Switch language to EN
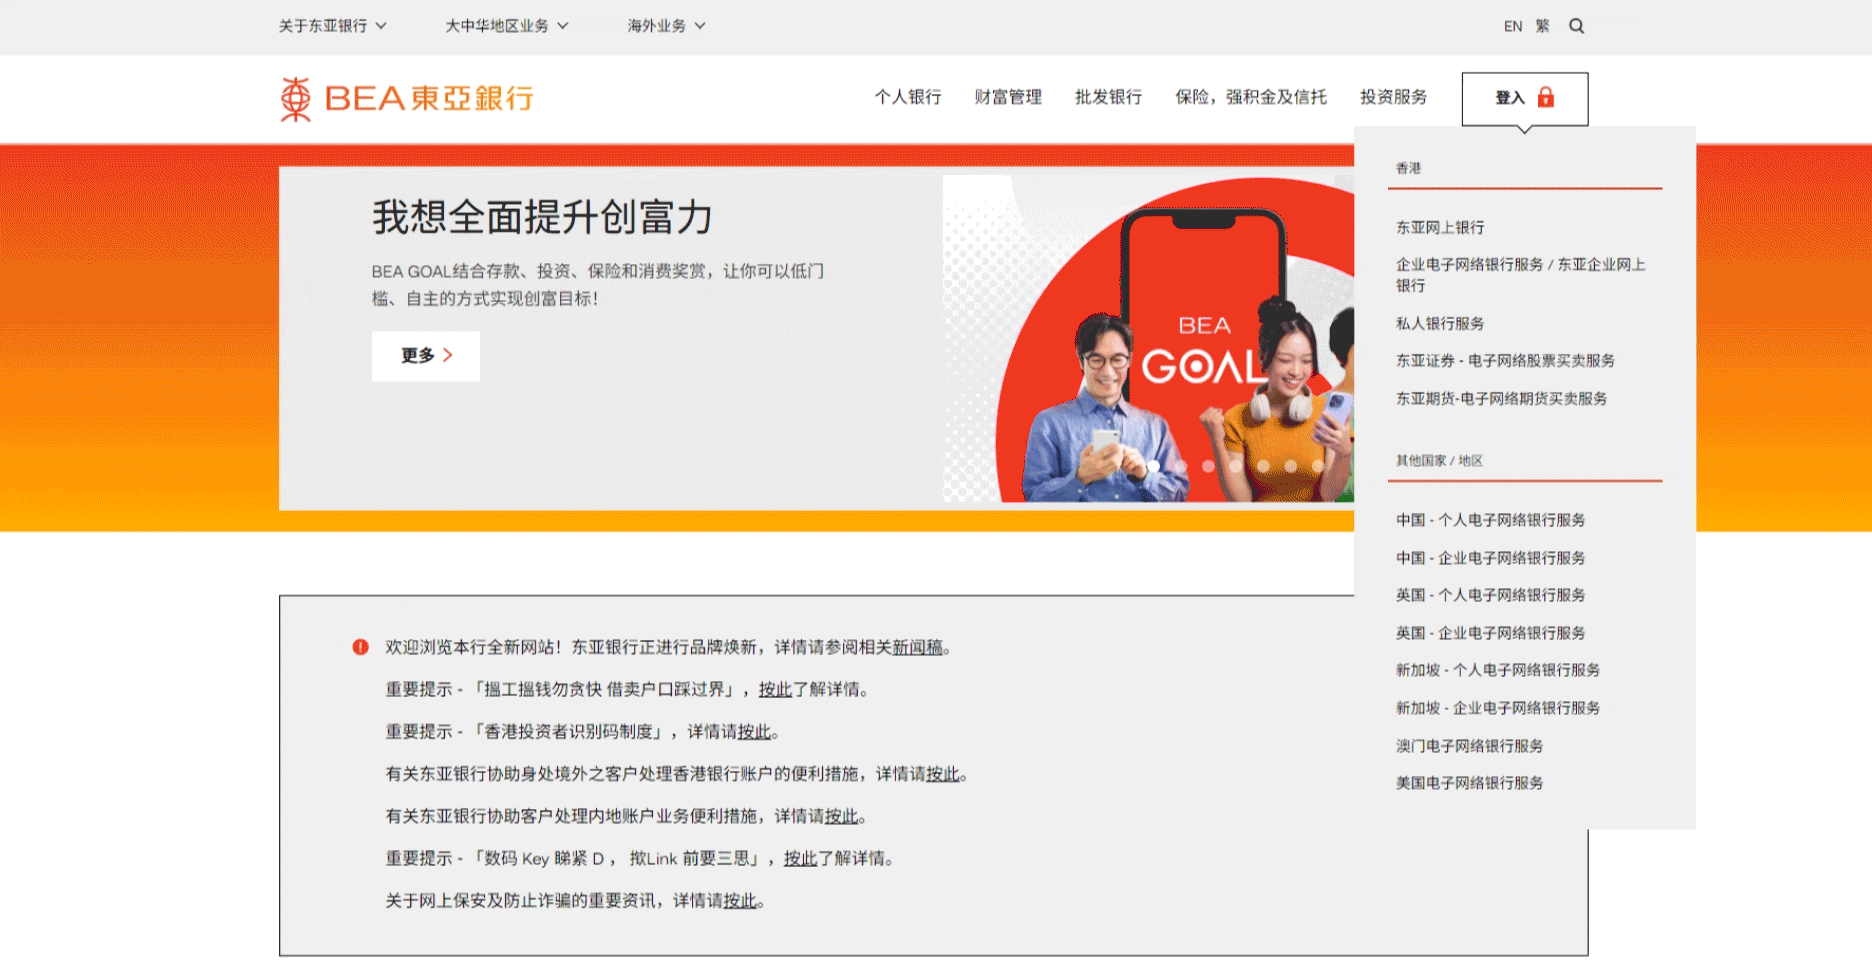 point(1512,26)
